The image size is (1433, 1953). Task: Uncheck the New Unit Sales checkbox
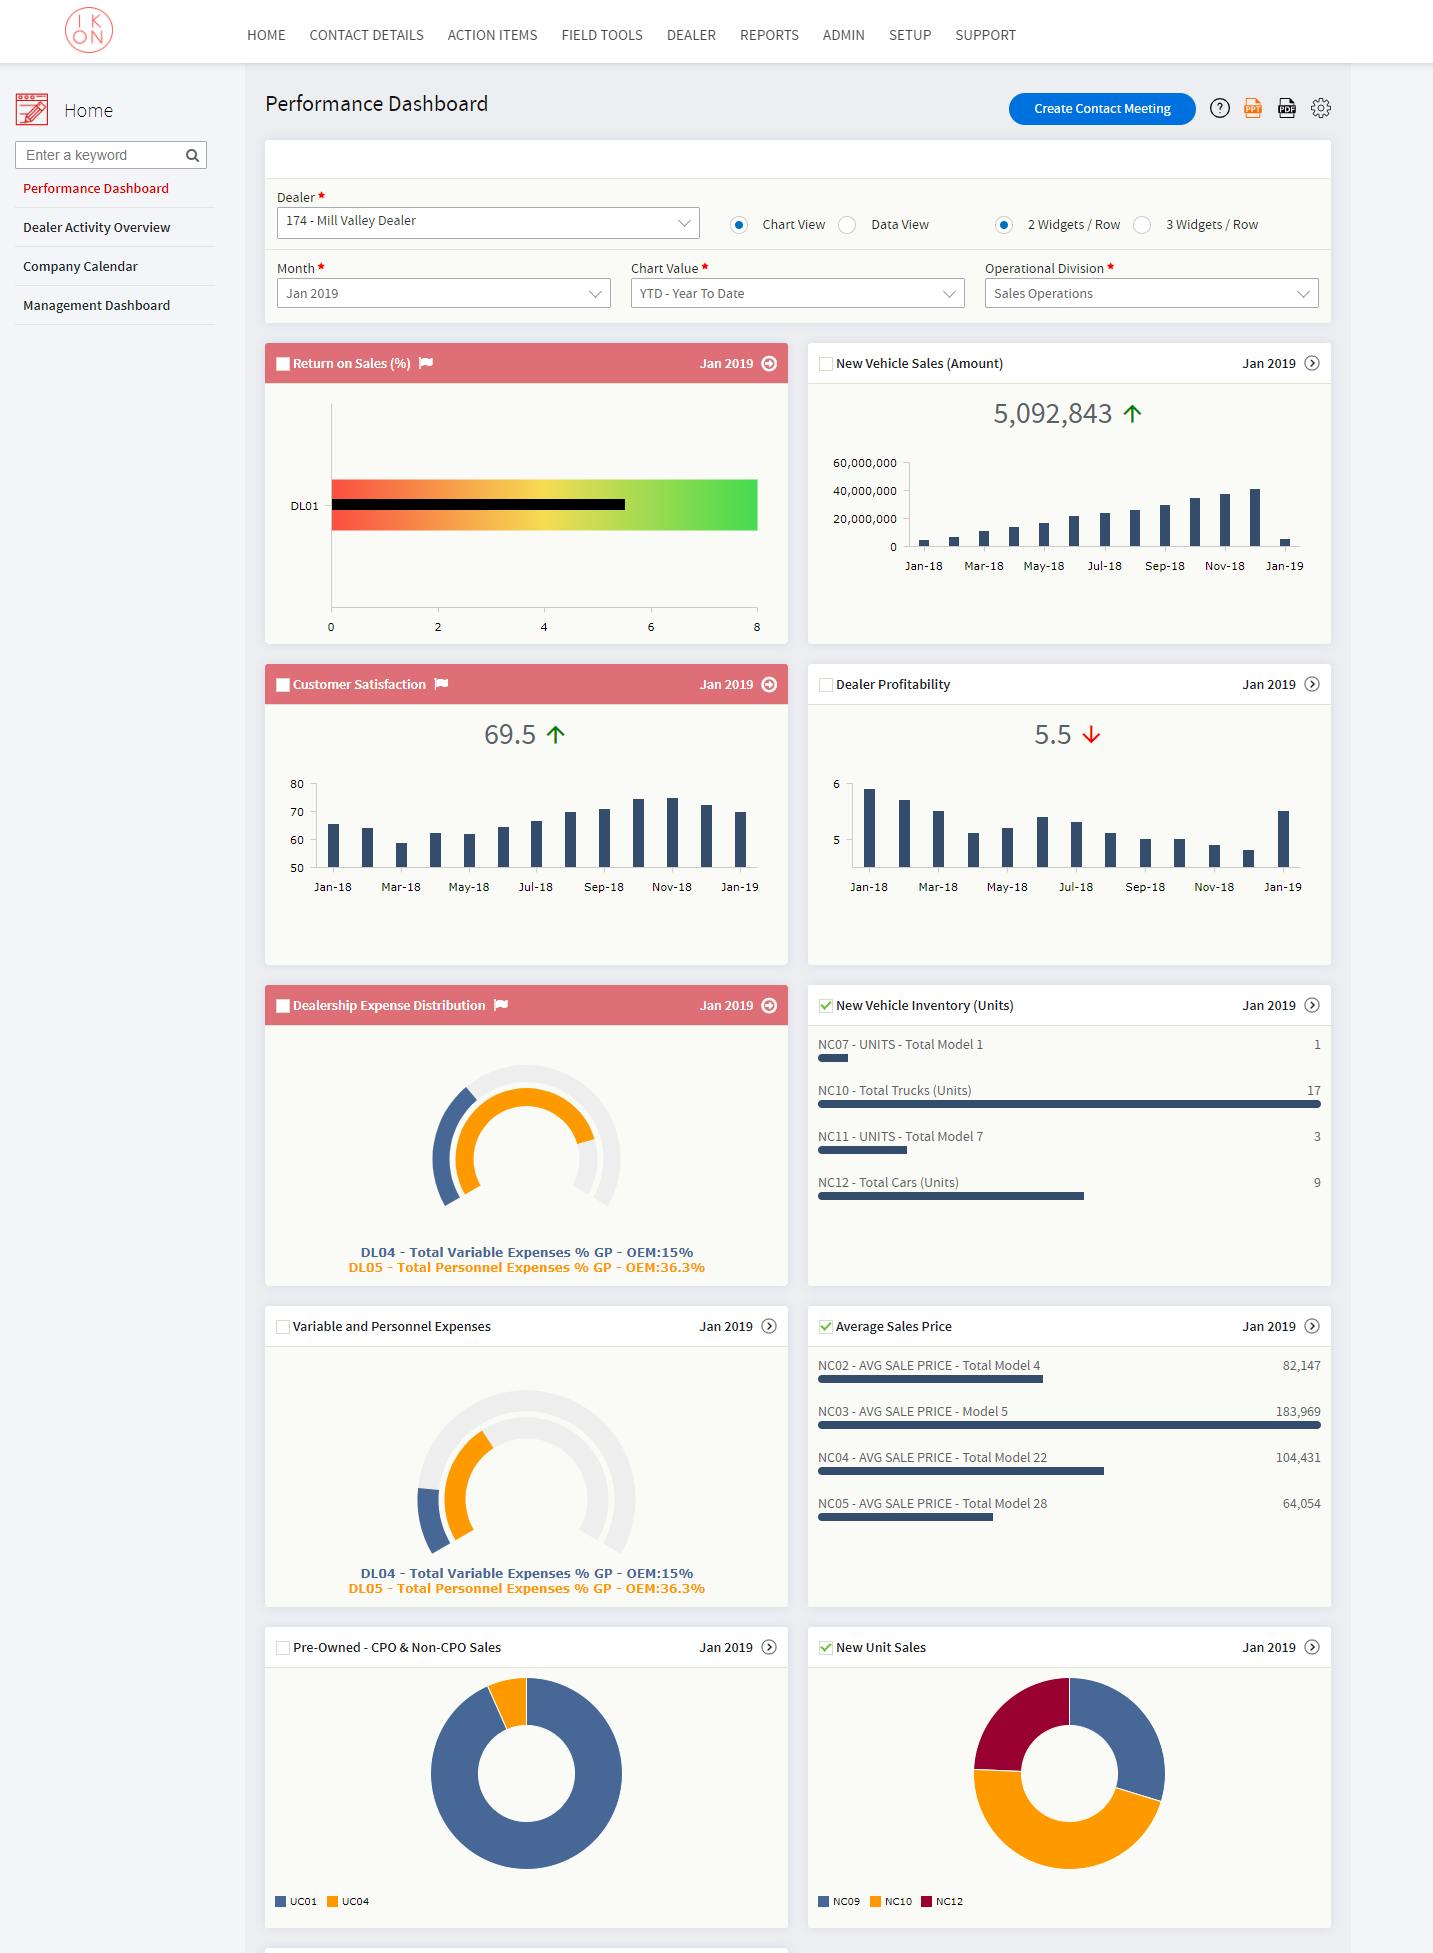826,1648
